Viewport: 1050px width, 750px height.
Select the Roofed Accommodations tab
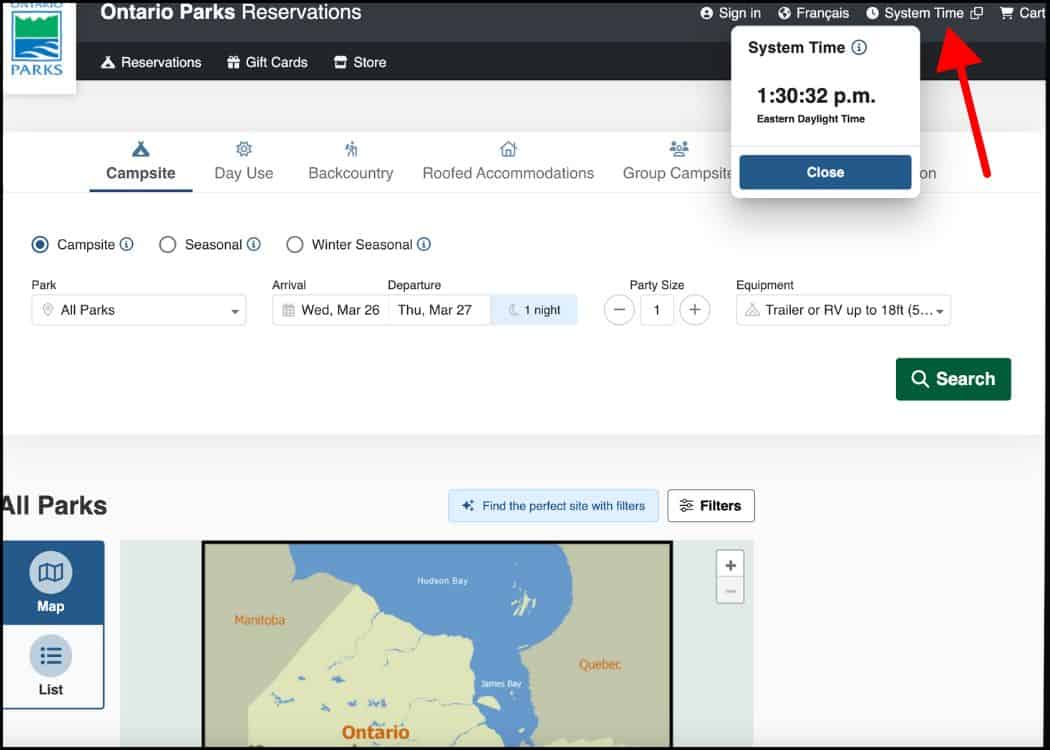point(508,162)
